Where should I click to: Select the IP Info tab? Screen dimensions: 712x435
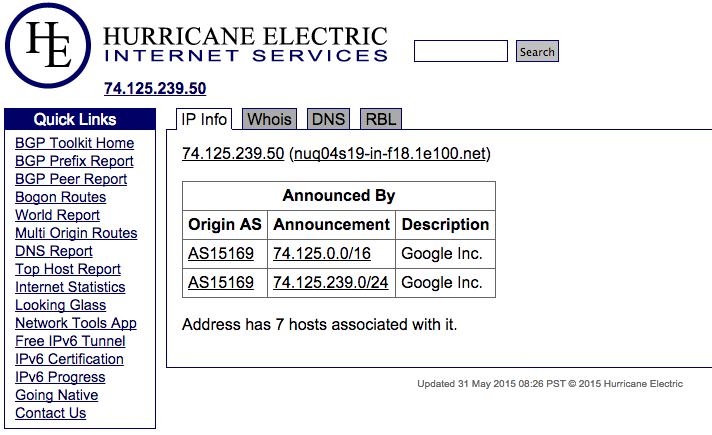pyautogui.click(x=205, y=120)
